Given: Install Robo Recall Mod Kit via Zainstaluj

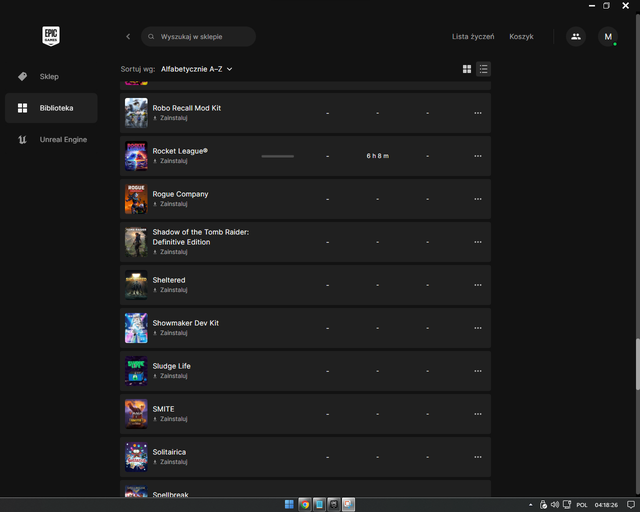Looking at the screenshot, I should click(x=170, y=118).
